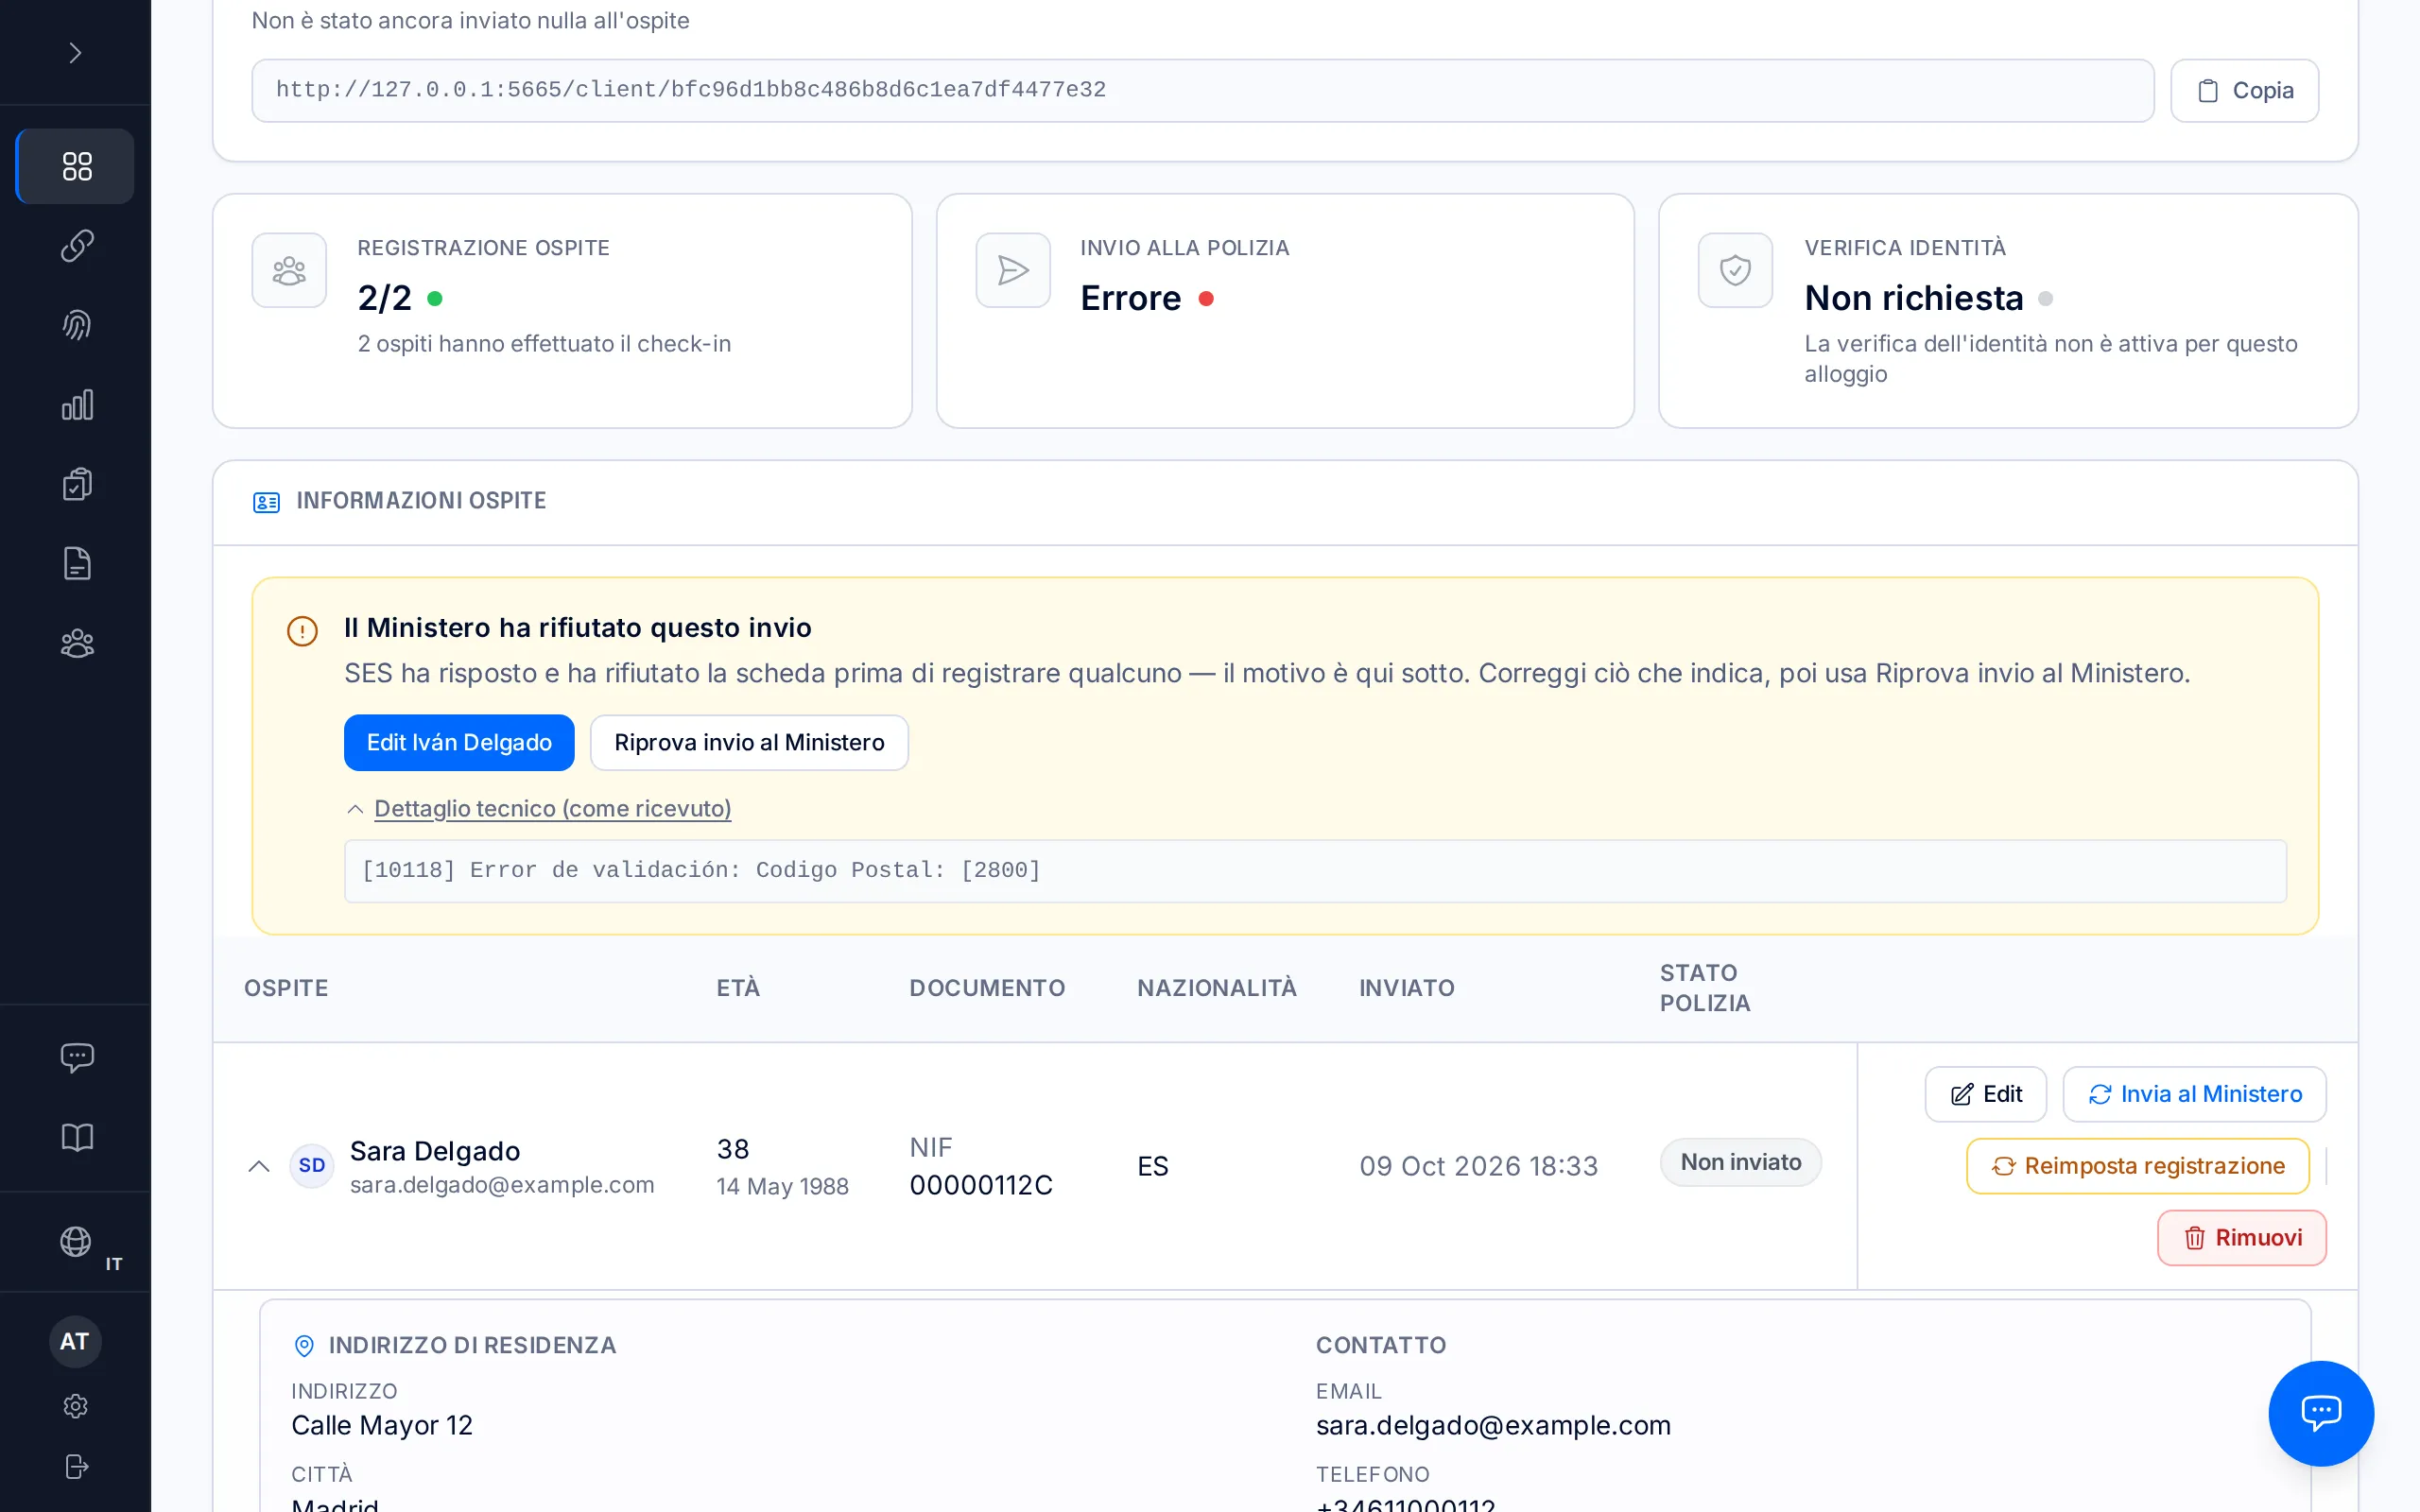Open the bar chart statistics icon
Image resolution: width=2420 pixels, height=1512 pixels.
point(76,405)
